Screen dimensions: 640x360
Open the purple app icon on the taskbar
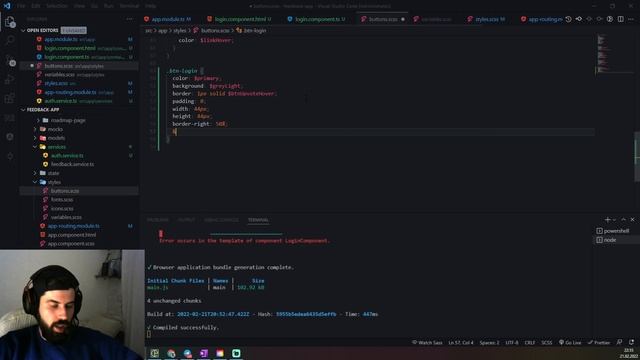pos(204,353)
